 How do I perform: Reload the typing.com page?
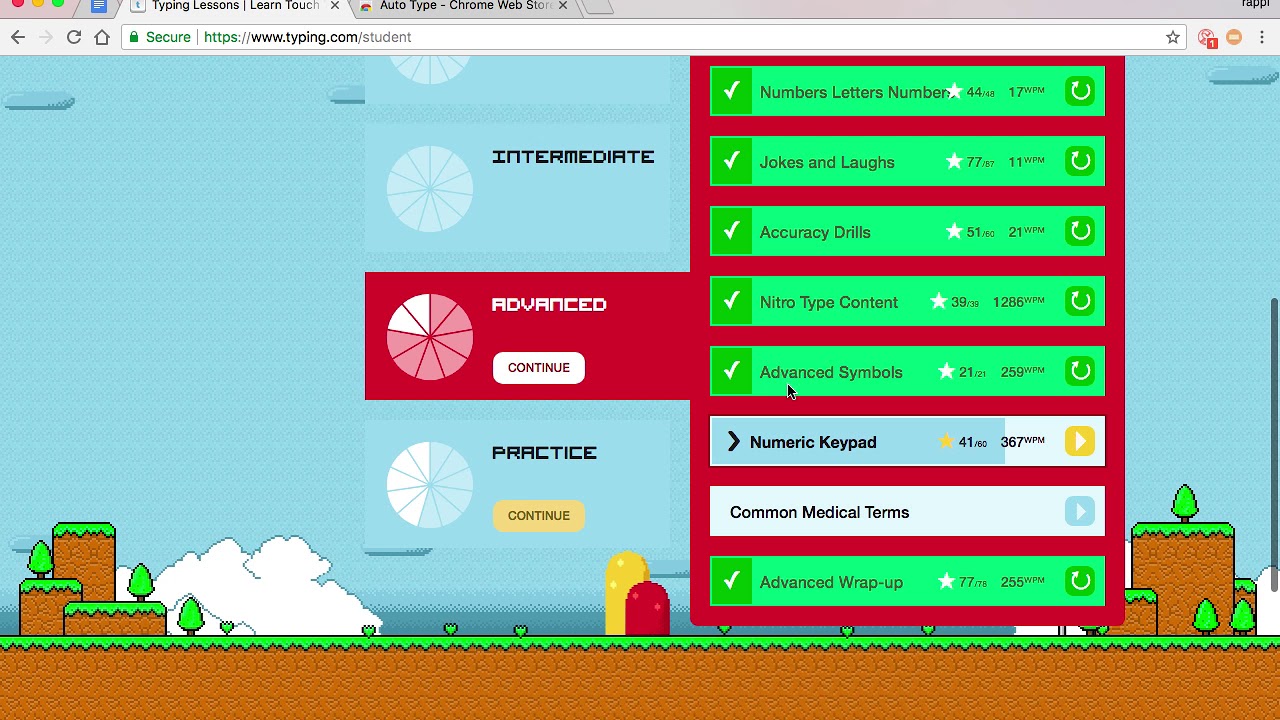pyautogui.click(x=74, y=37)
